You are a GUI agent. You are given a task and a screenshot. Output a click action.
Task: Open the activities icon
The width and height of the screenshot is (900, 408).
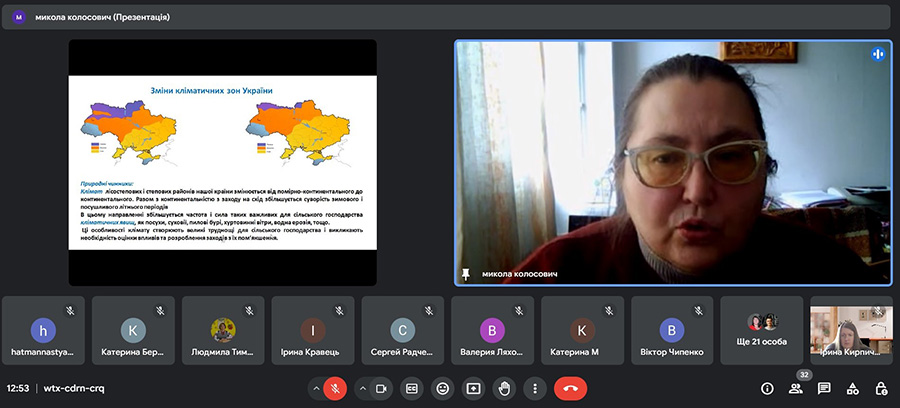[x=853, y=388]
